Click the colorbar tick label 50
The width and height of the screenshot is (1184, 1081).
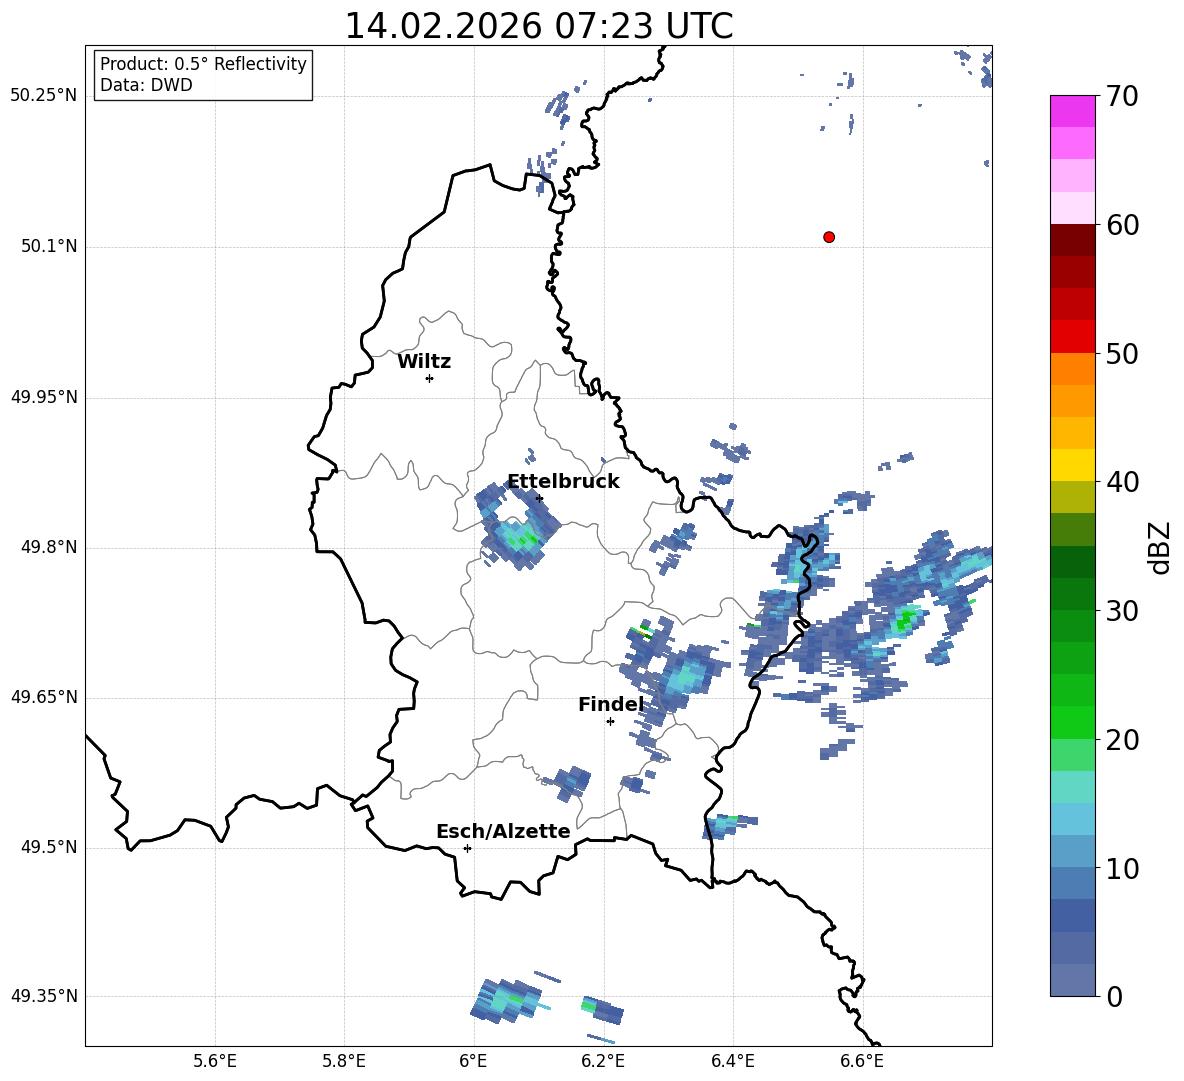pyautogui.click(x=1122, y=353)
